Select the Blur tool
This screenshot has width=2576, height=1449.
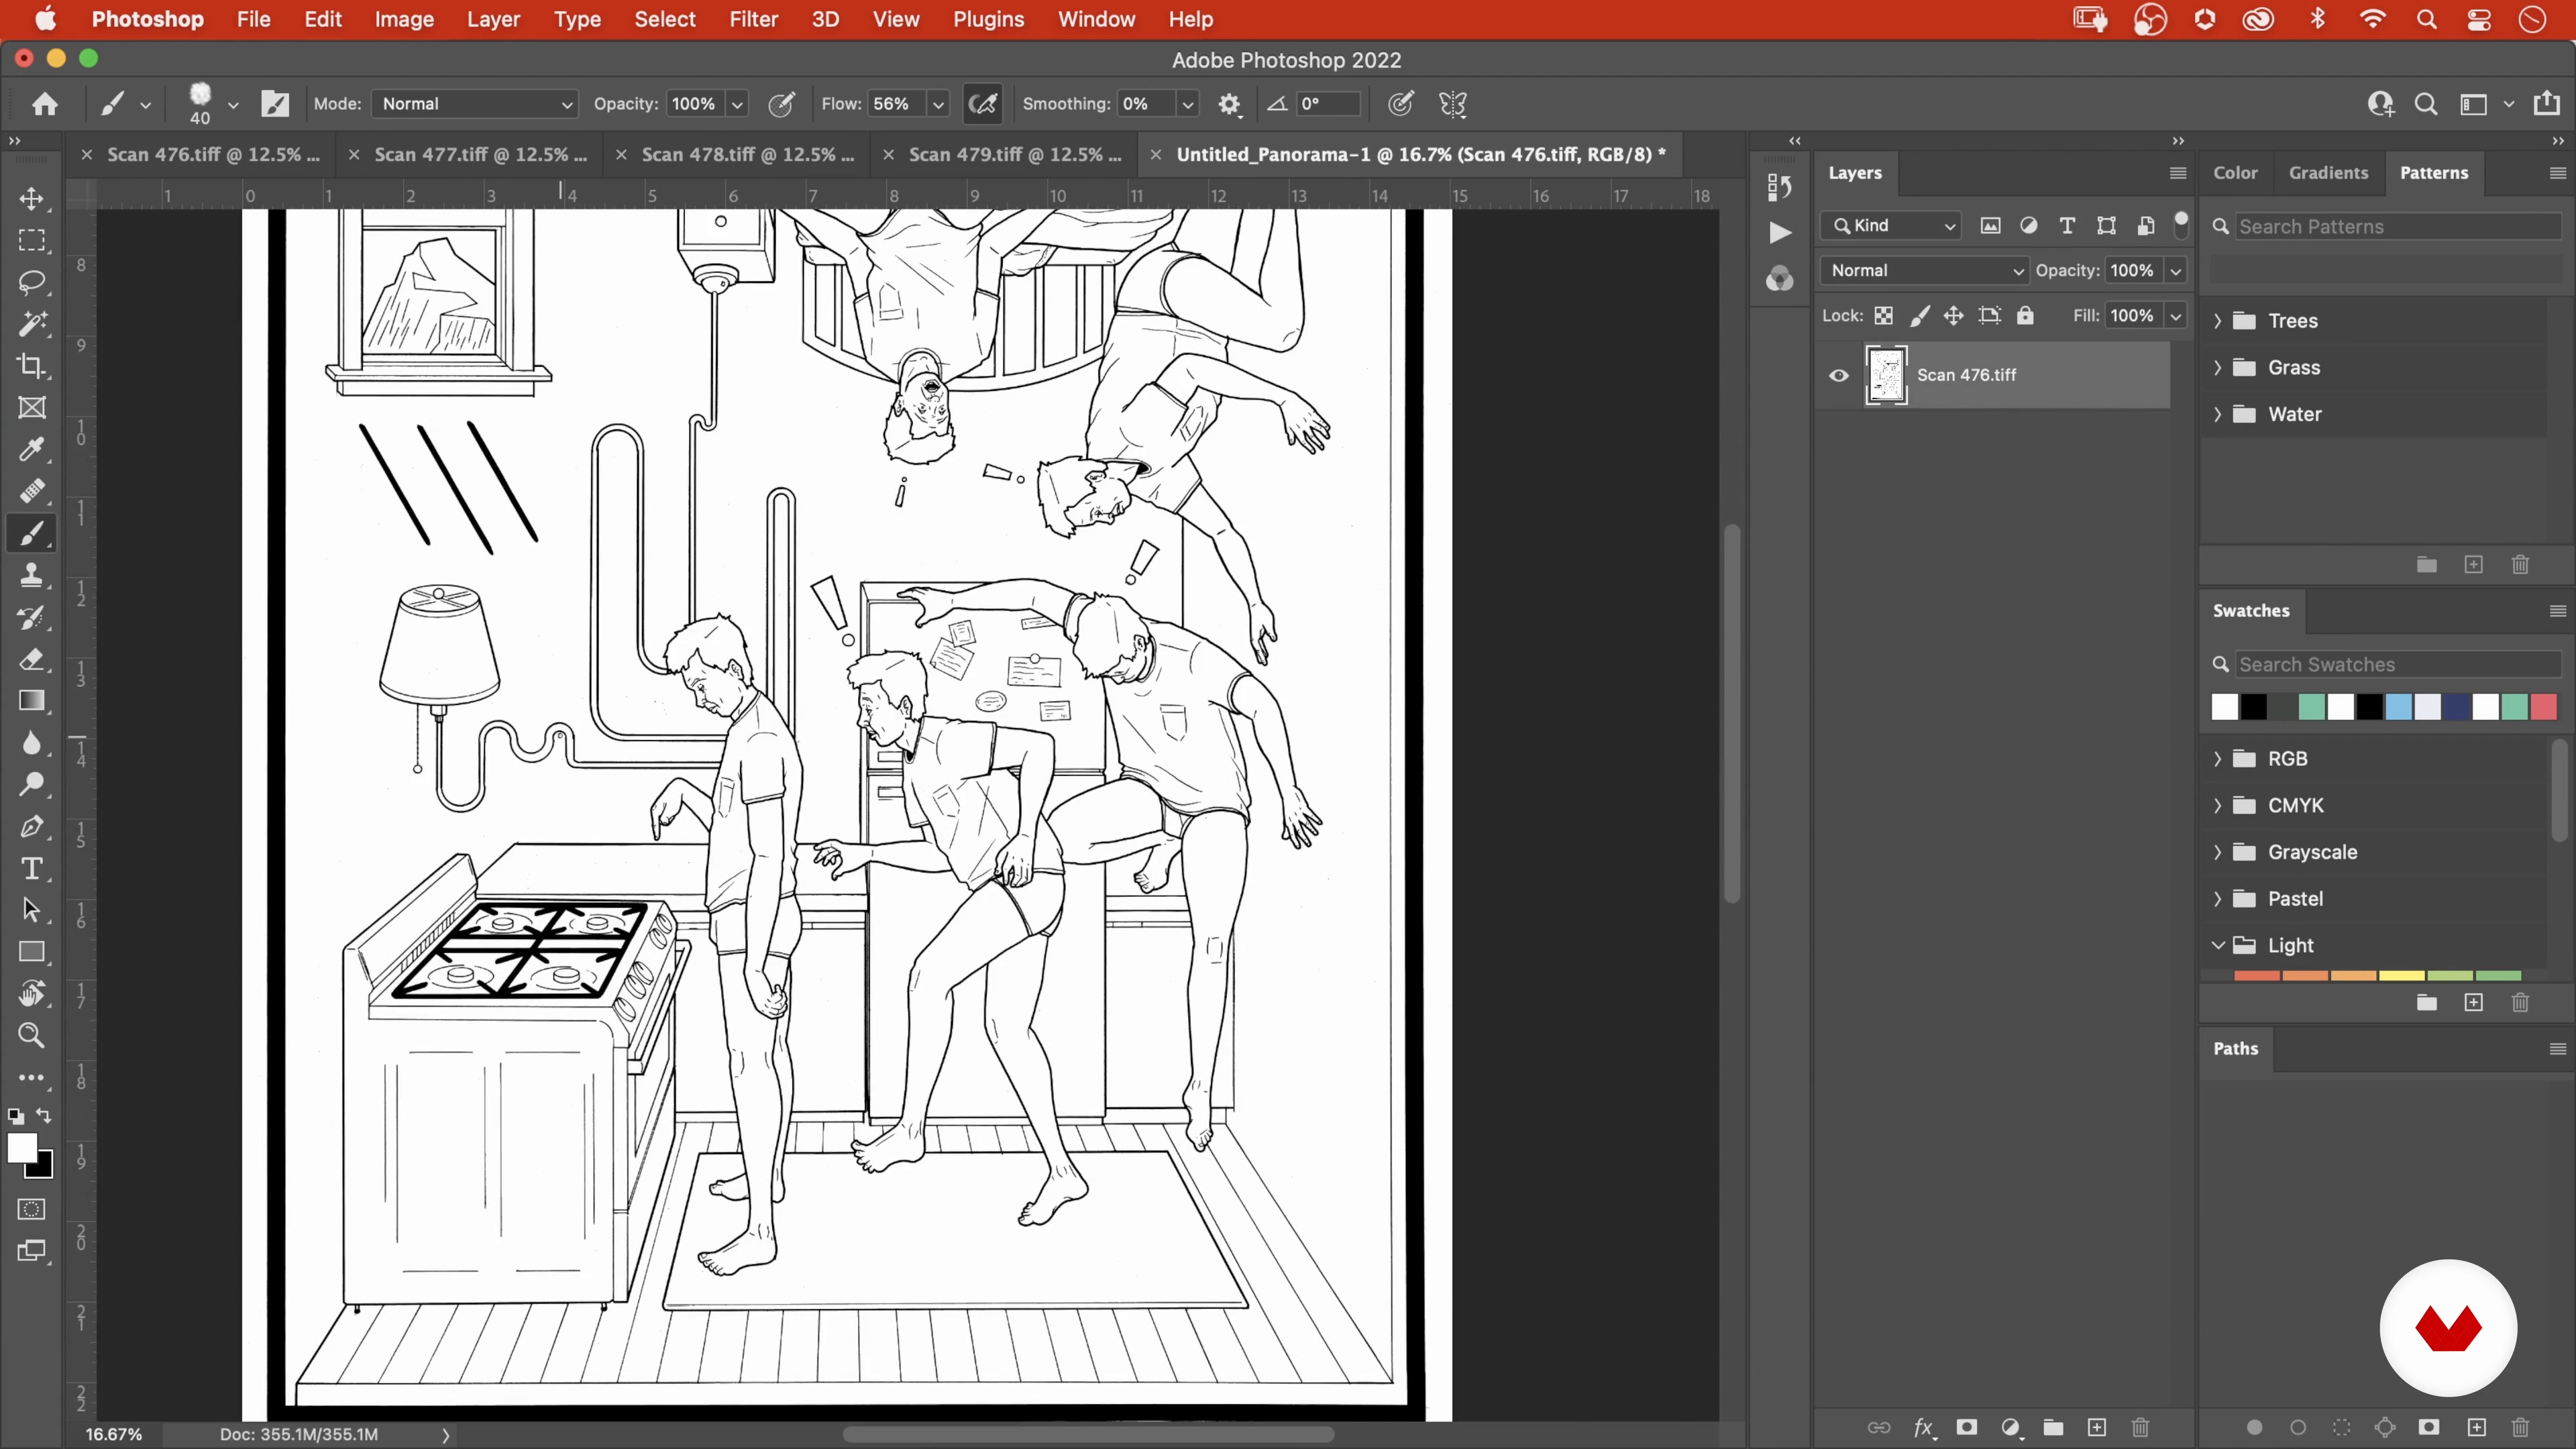[x=32, y=743]
